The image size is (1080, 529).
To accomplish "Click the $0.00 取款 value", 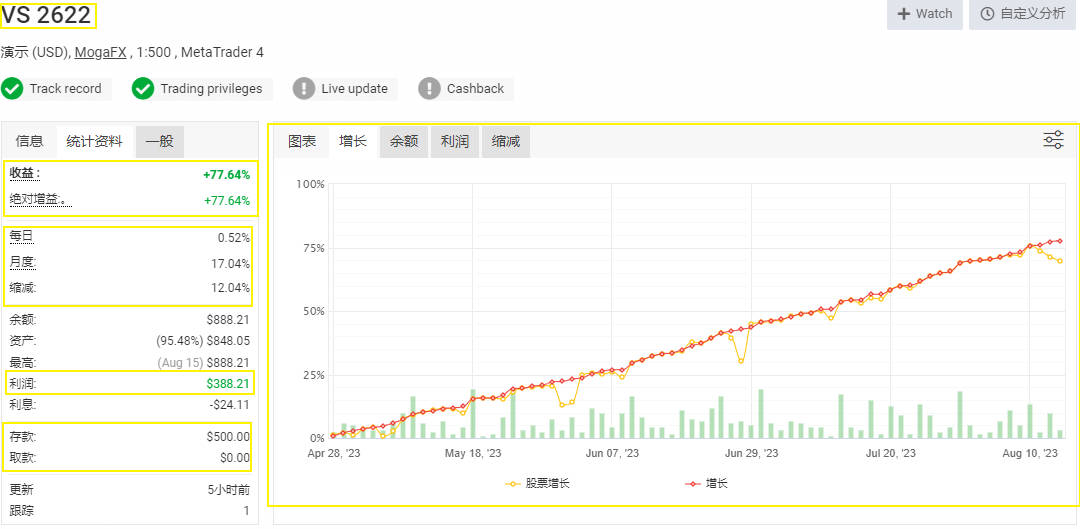I will point(233,458).
